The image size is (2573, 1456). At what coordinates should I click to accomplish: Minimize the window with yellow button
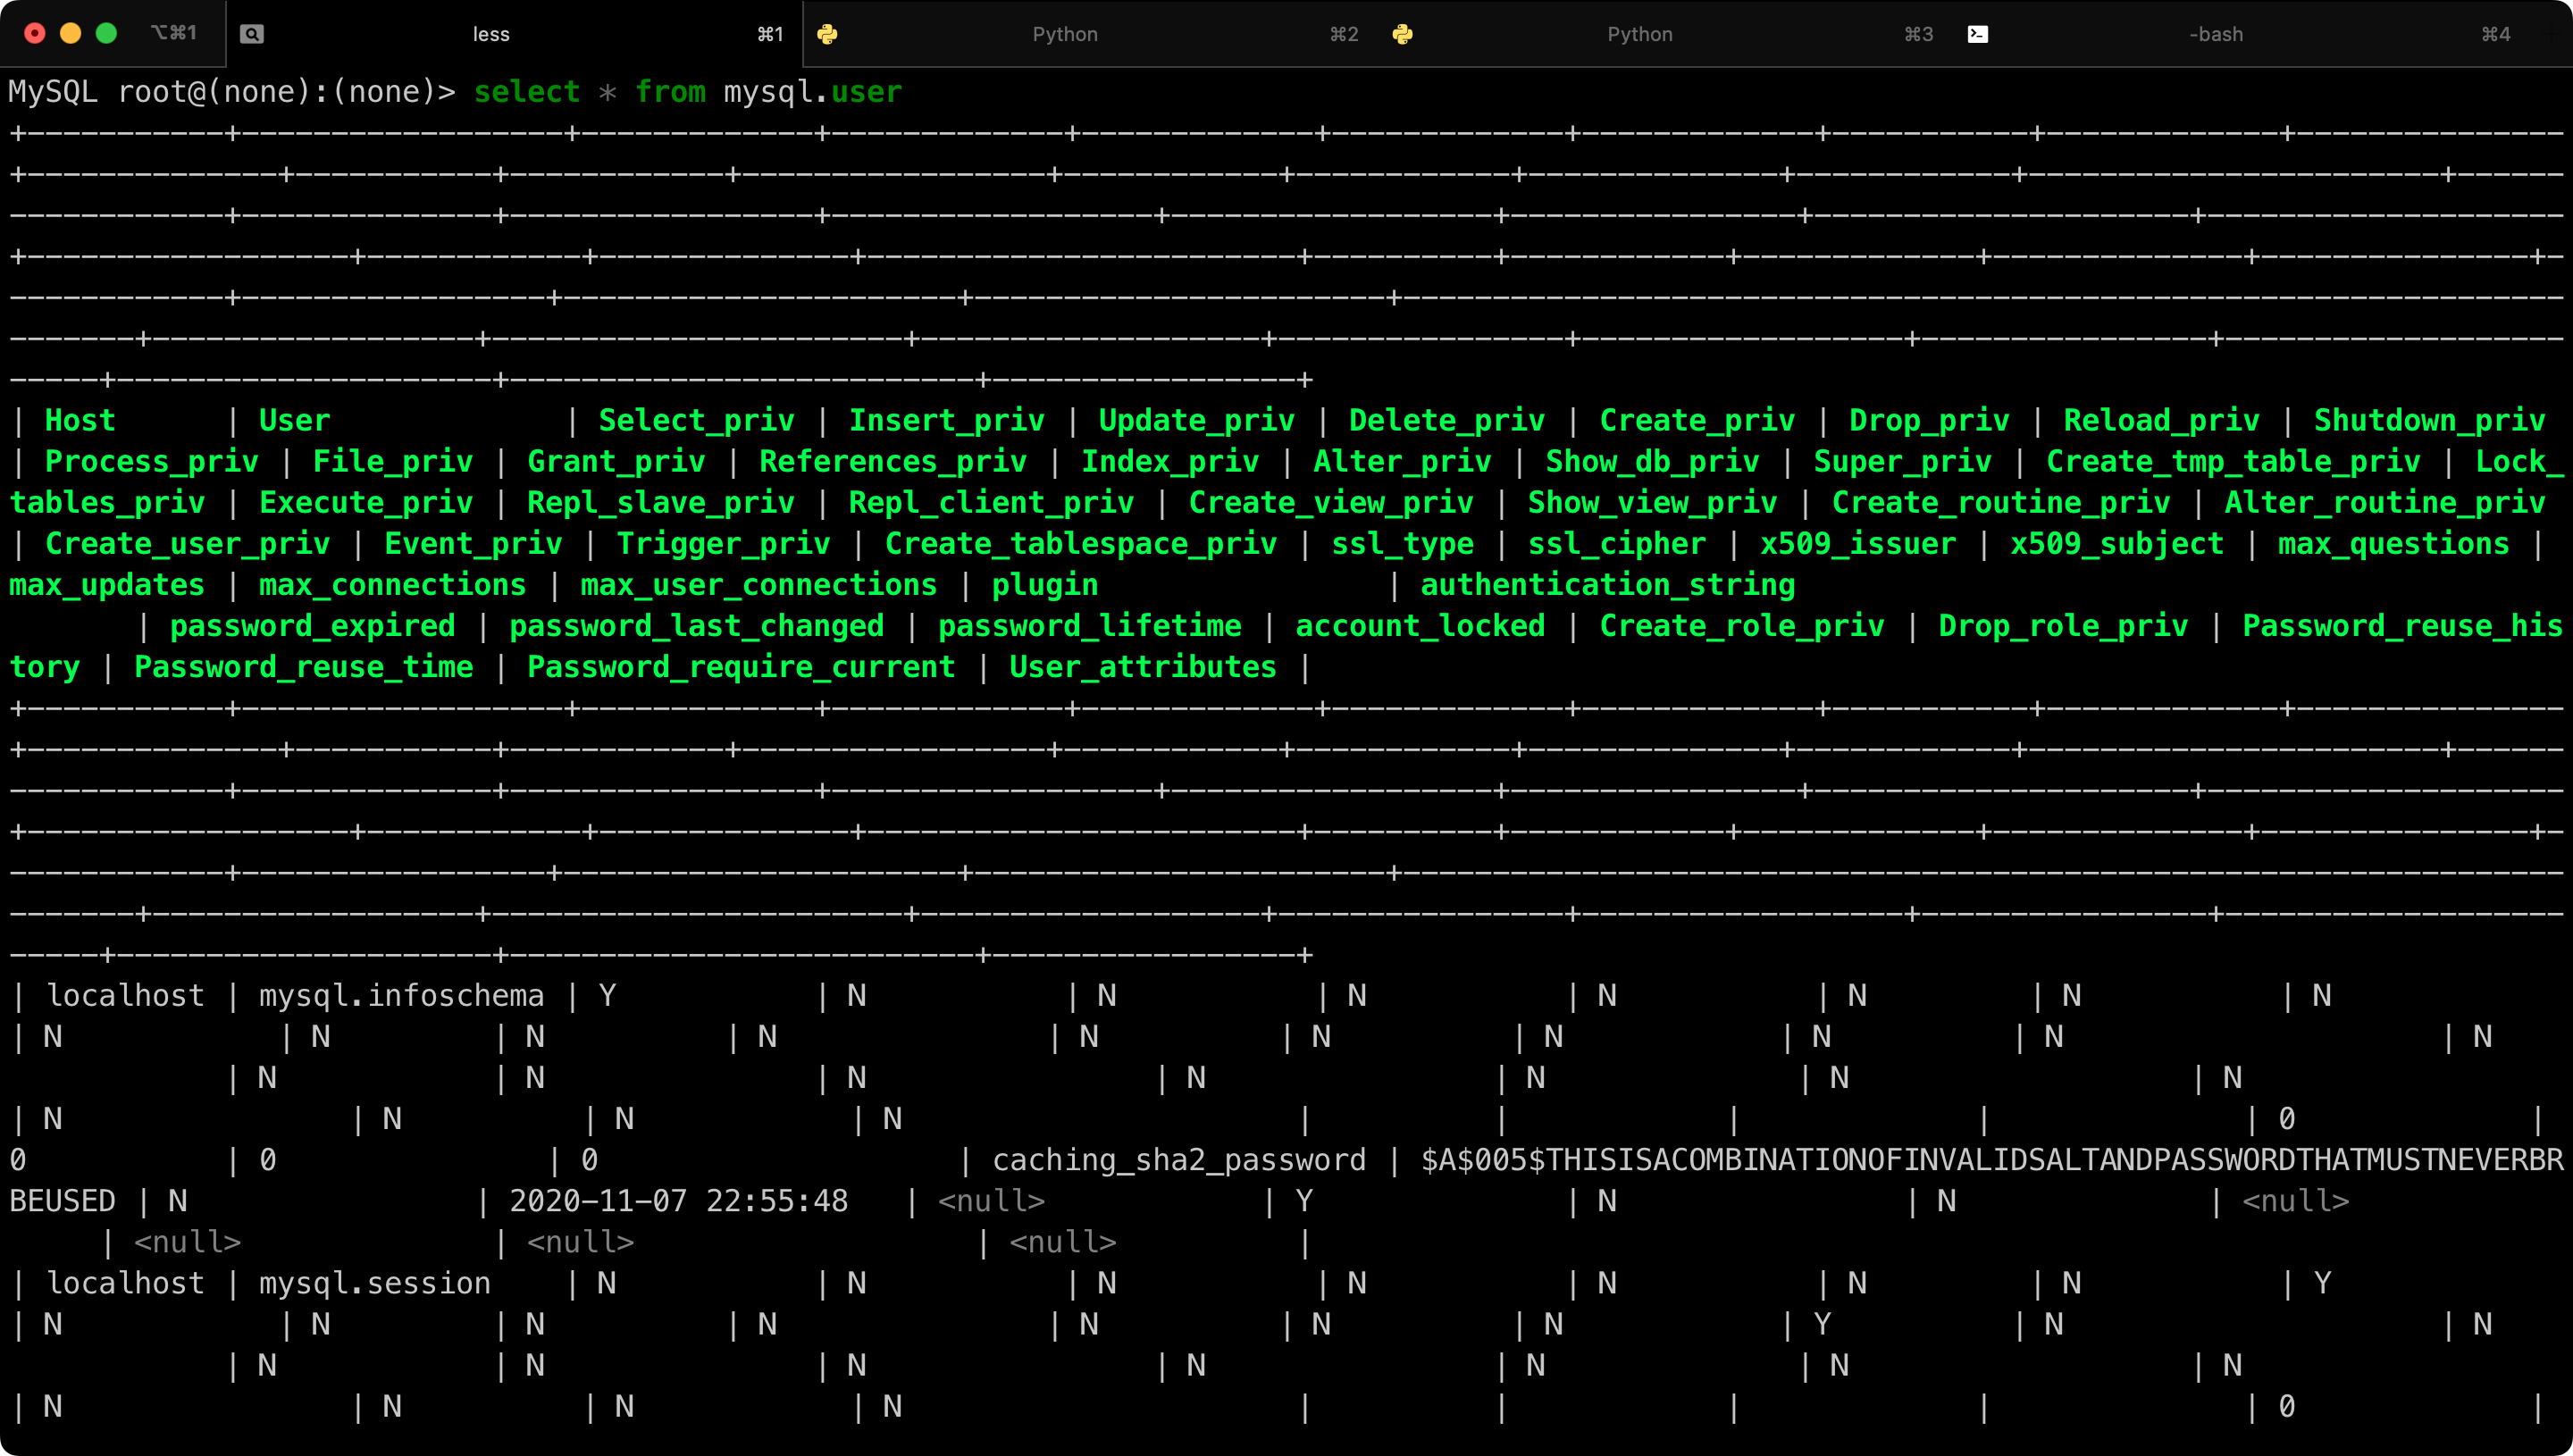click(x=71, y=33)
